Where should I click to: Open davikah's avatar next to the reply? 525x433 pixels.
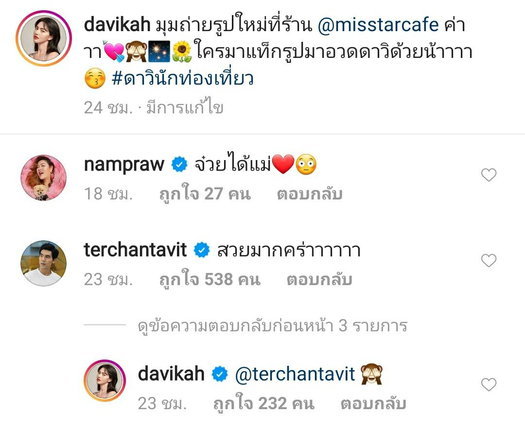(105, 381)
